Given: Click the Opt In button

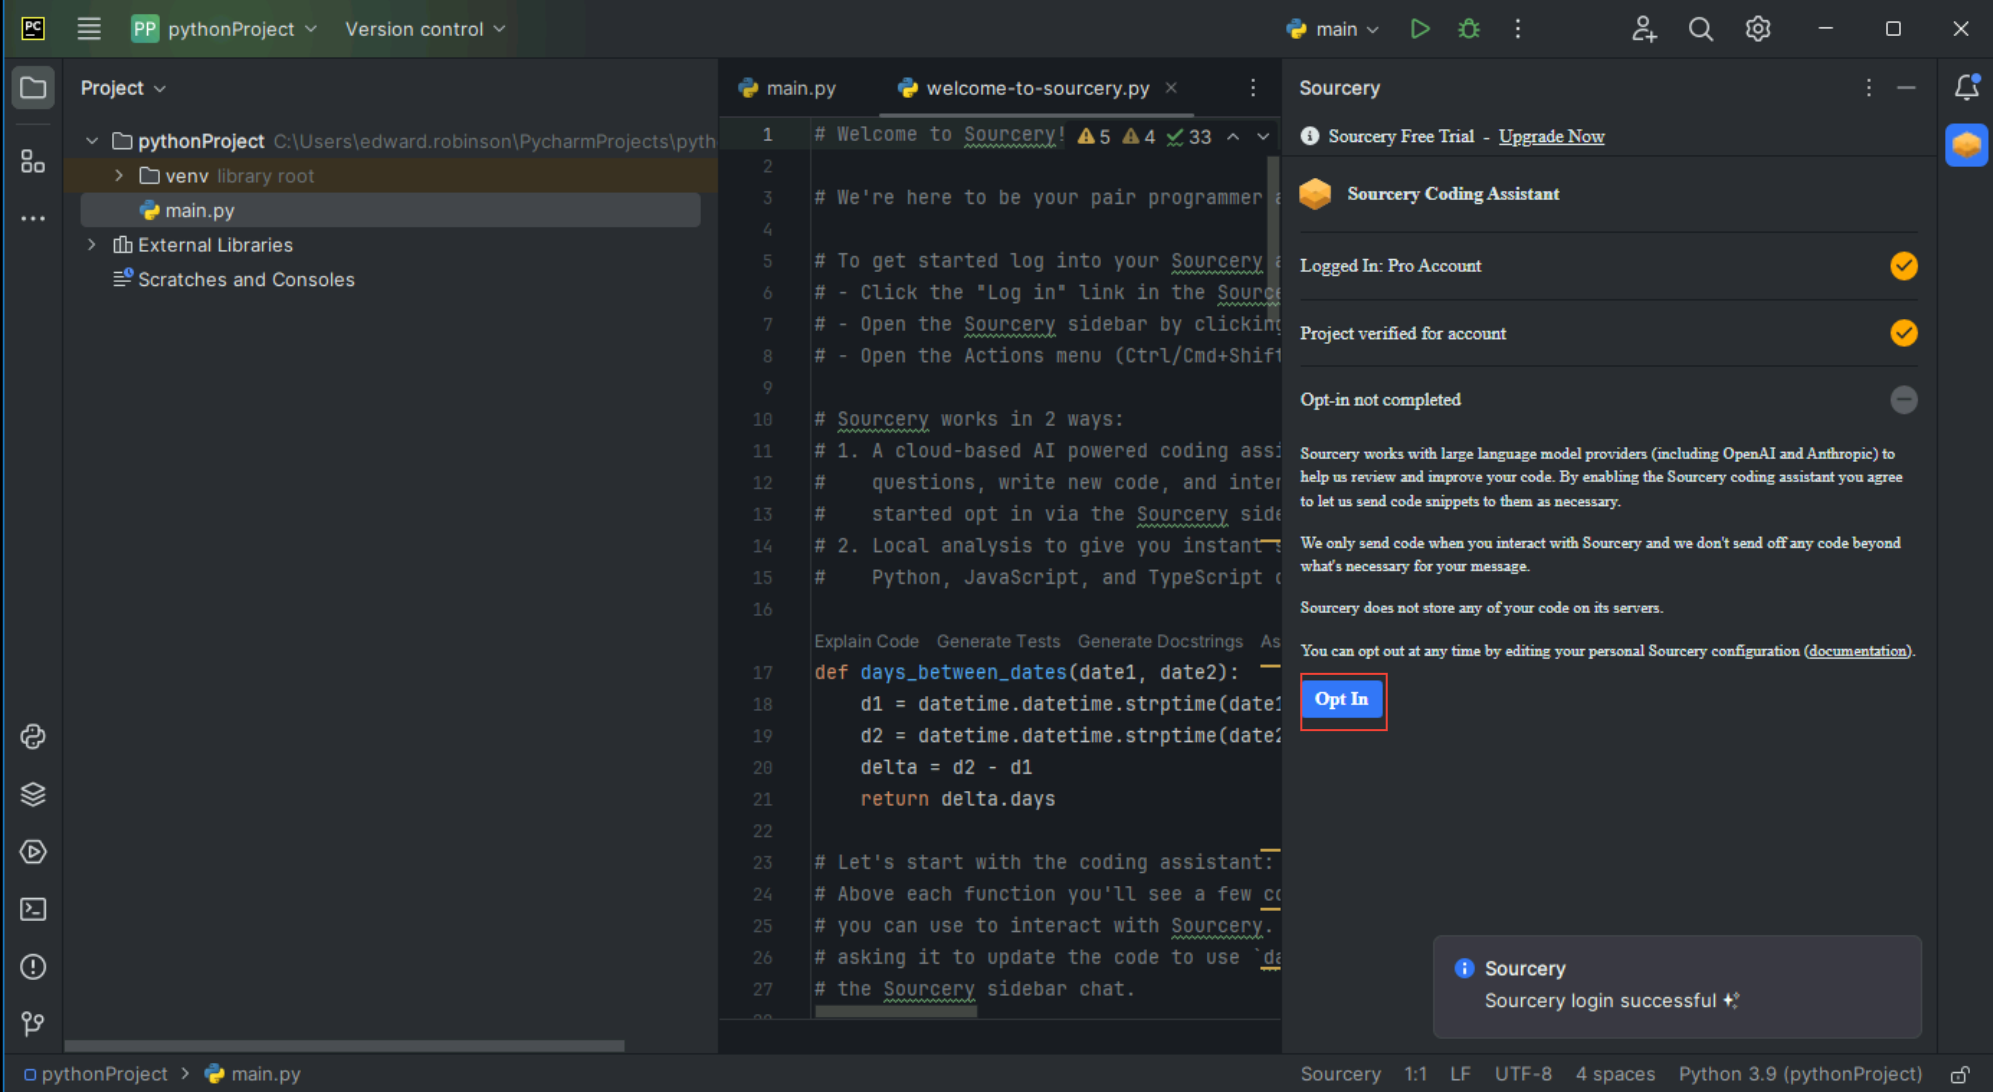Looking at the screenshot, I should (x=1341, y=699).
